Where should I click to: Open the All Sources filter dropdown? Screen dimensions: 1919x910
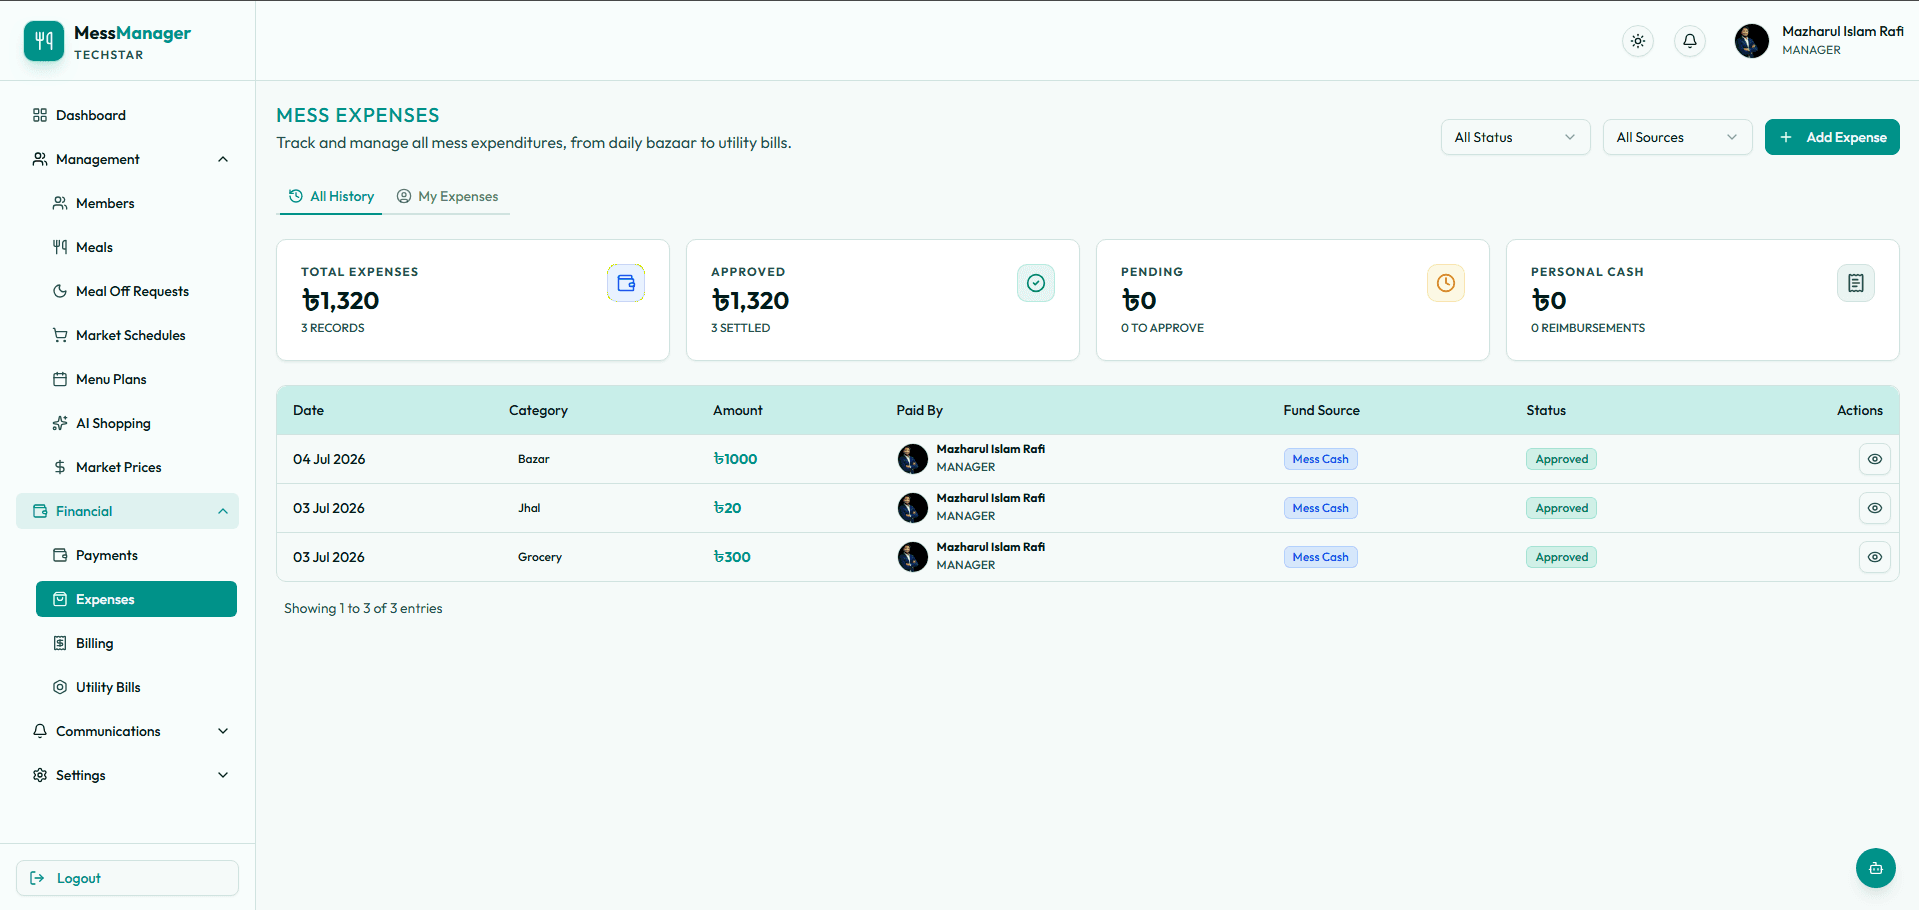[1677, 137]
